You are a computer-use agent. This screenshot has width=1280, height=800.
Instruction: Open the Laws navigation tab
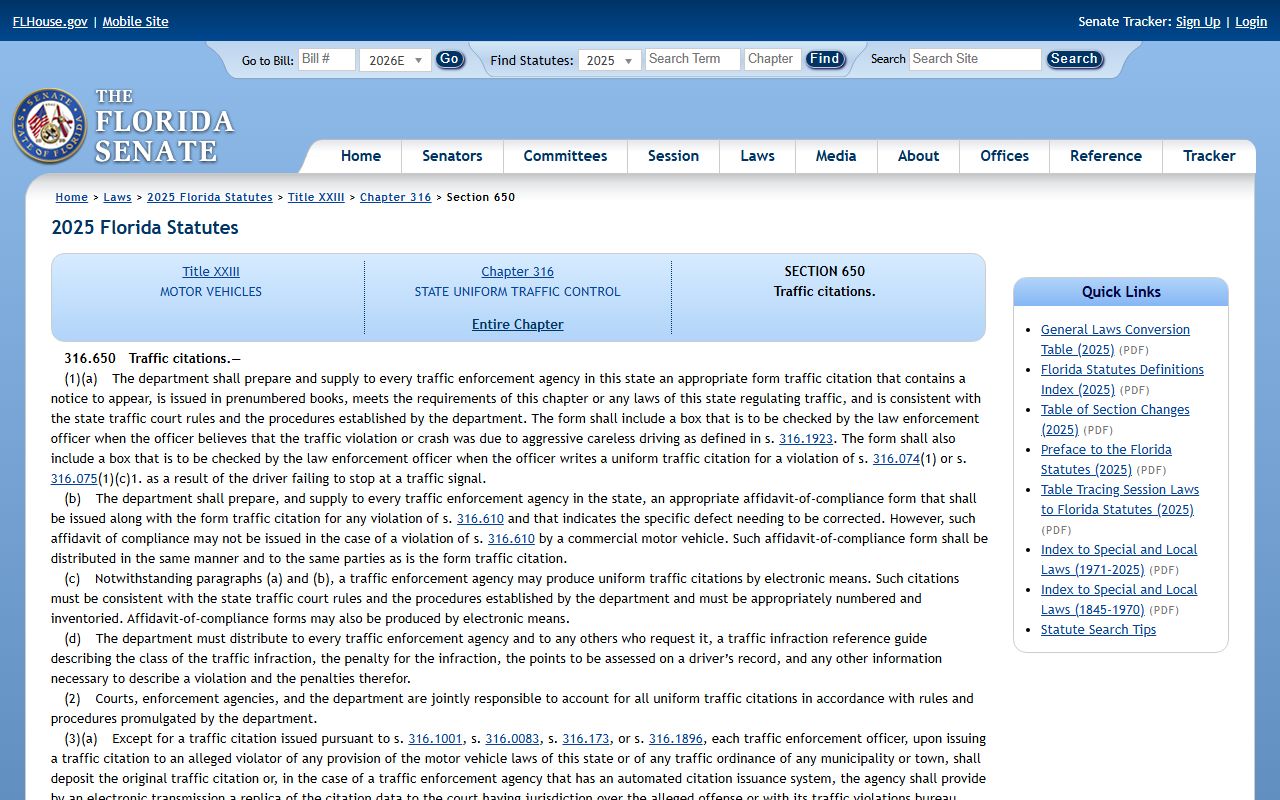[x=757, y=156]
